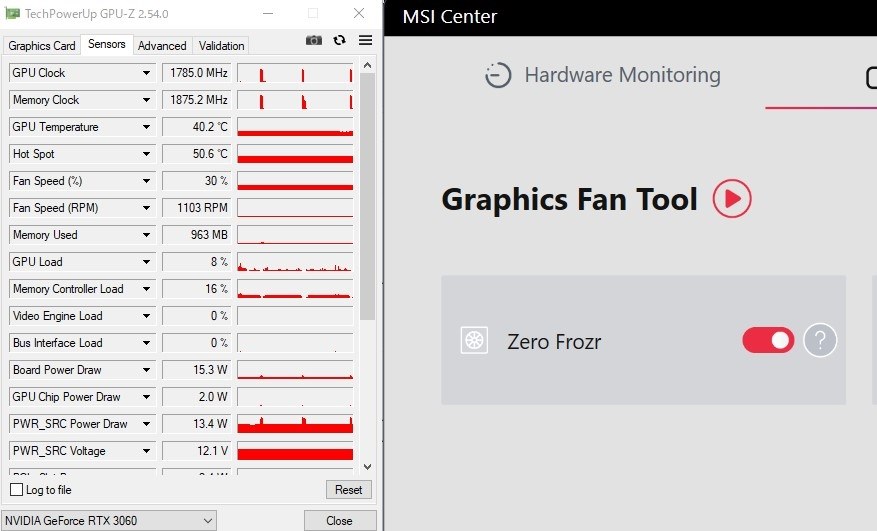
Task: Open the NVIDIA GeForce RTX 3060 selector
Action: (x=109, y=520)
